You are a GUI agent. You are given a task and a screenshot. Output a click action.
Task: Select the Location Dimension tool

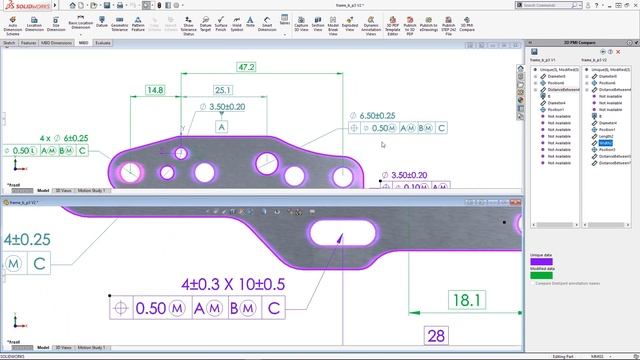click(34, 24)
